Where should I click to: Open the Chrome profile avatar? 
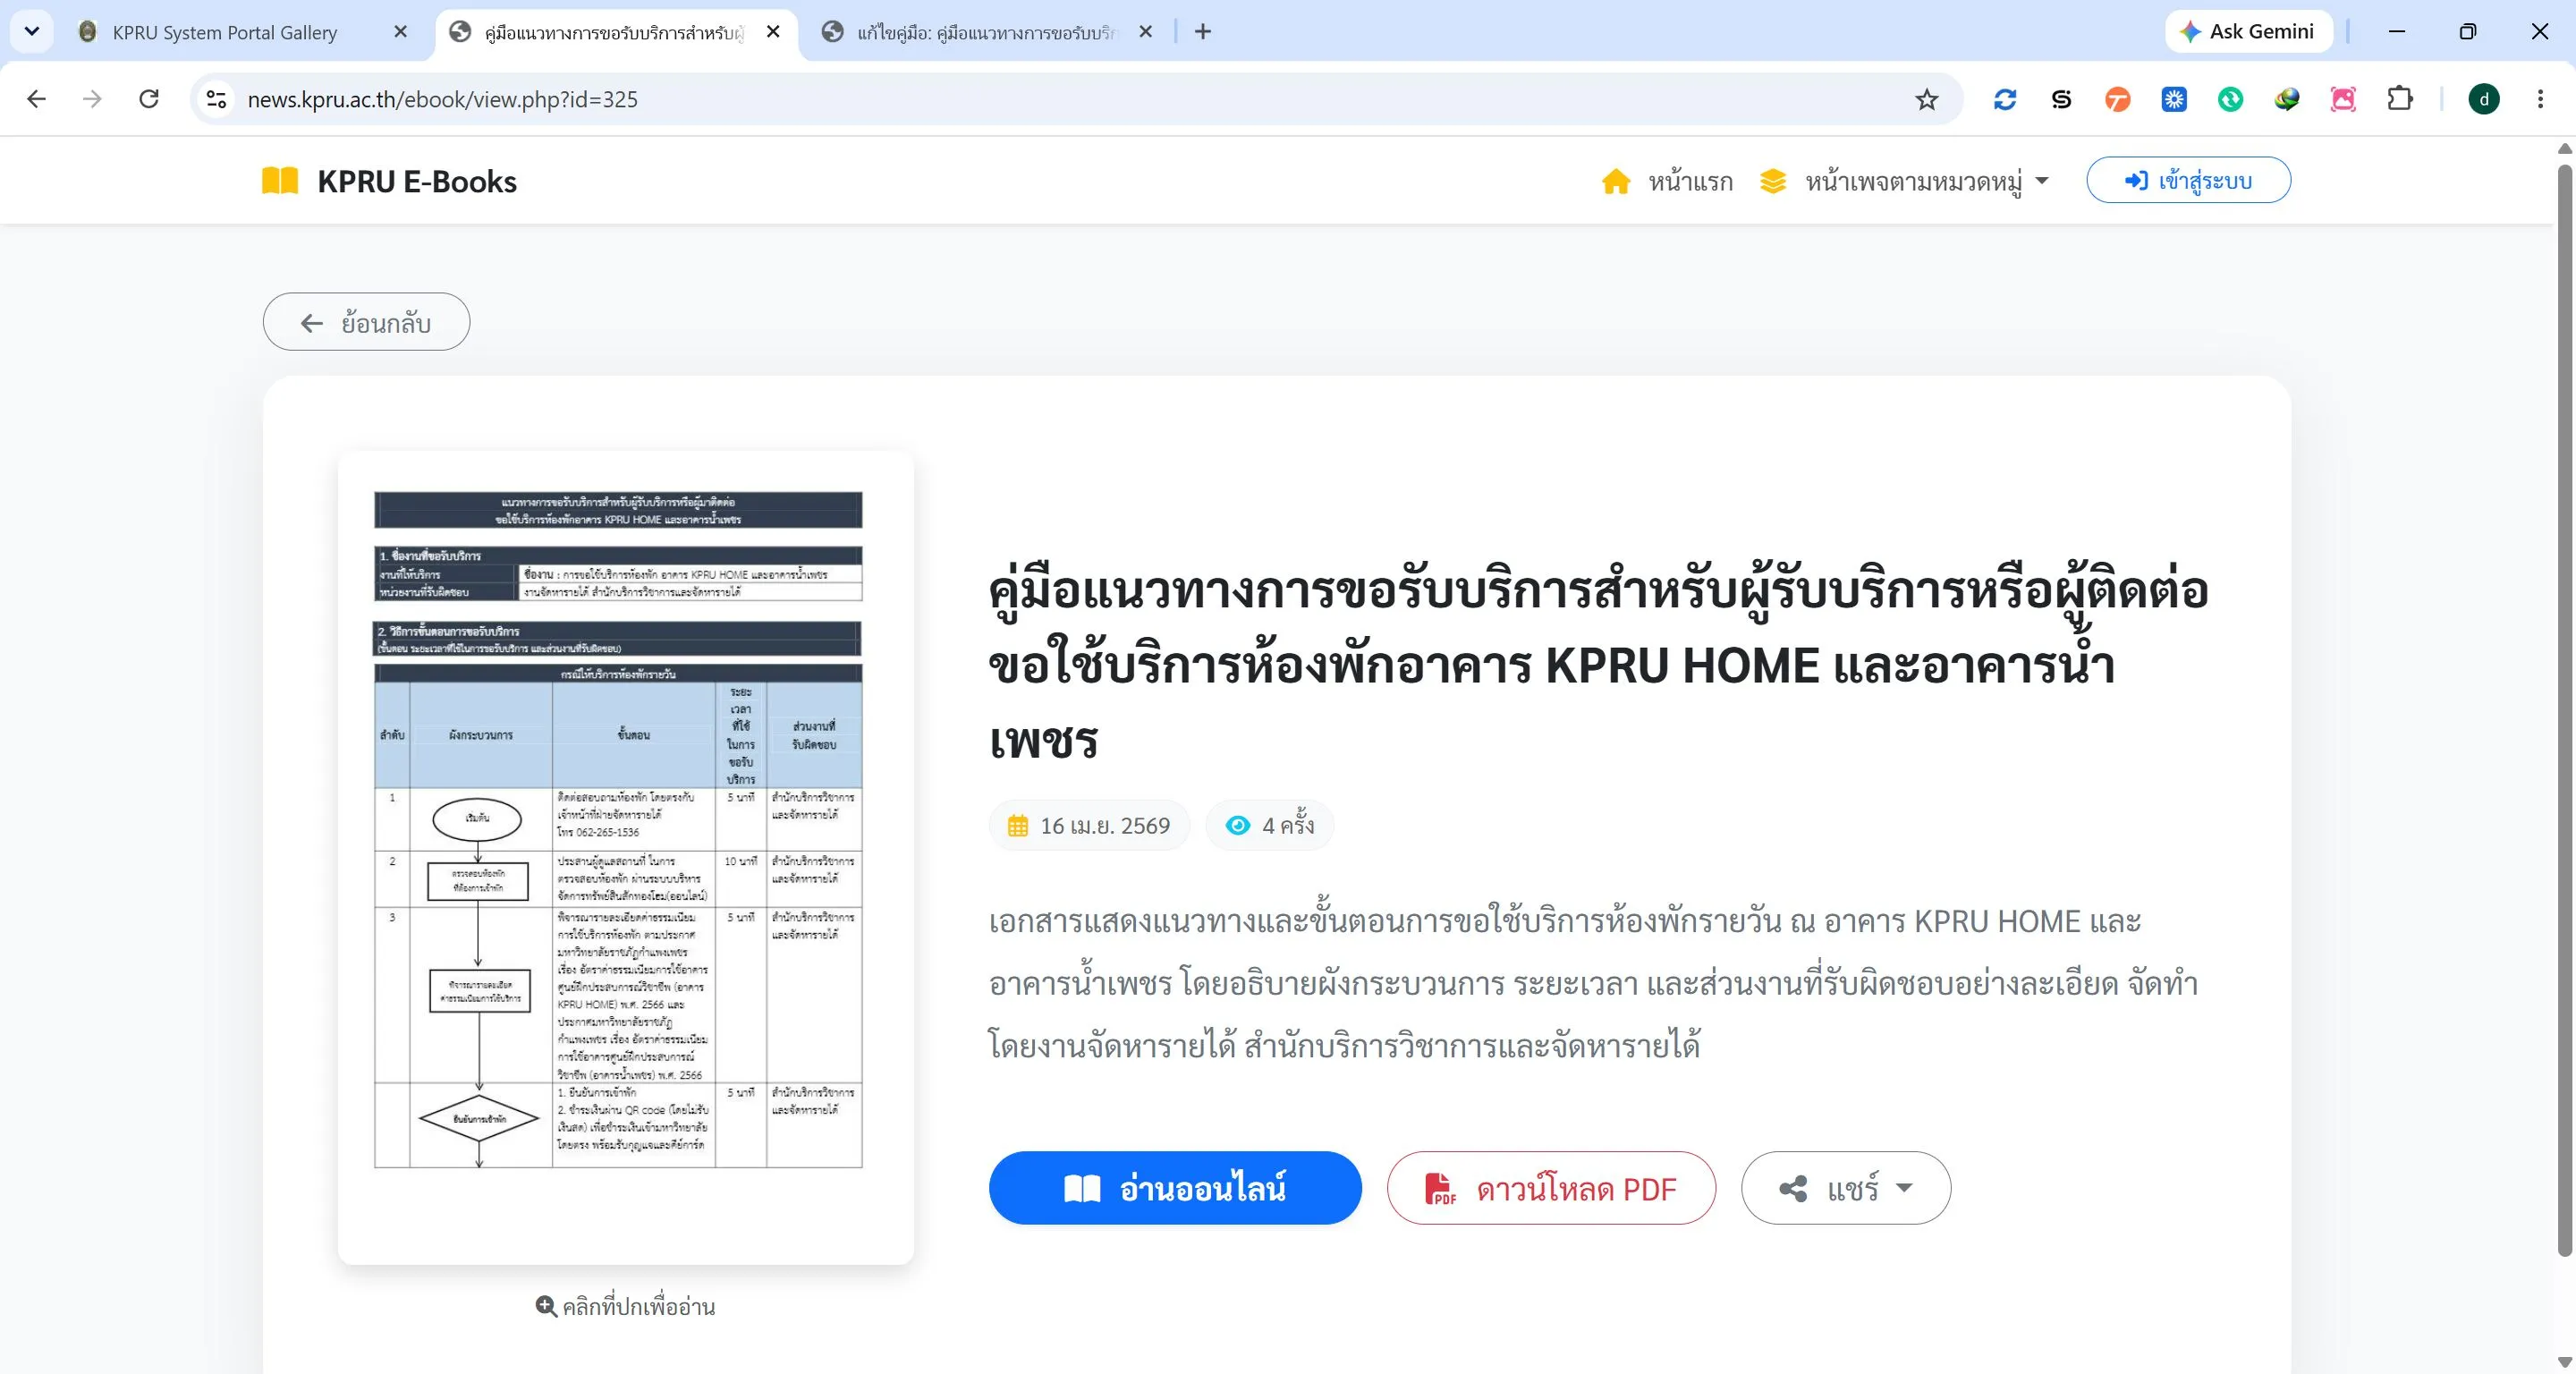2484,99
